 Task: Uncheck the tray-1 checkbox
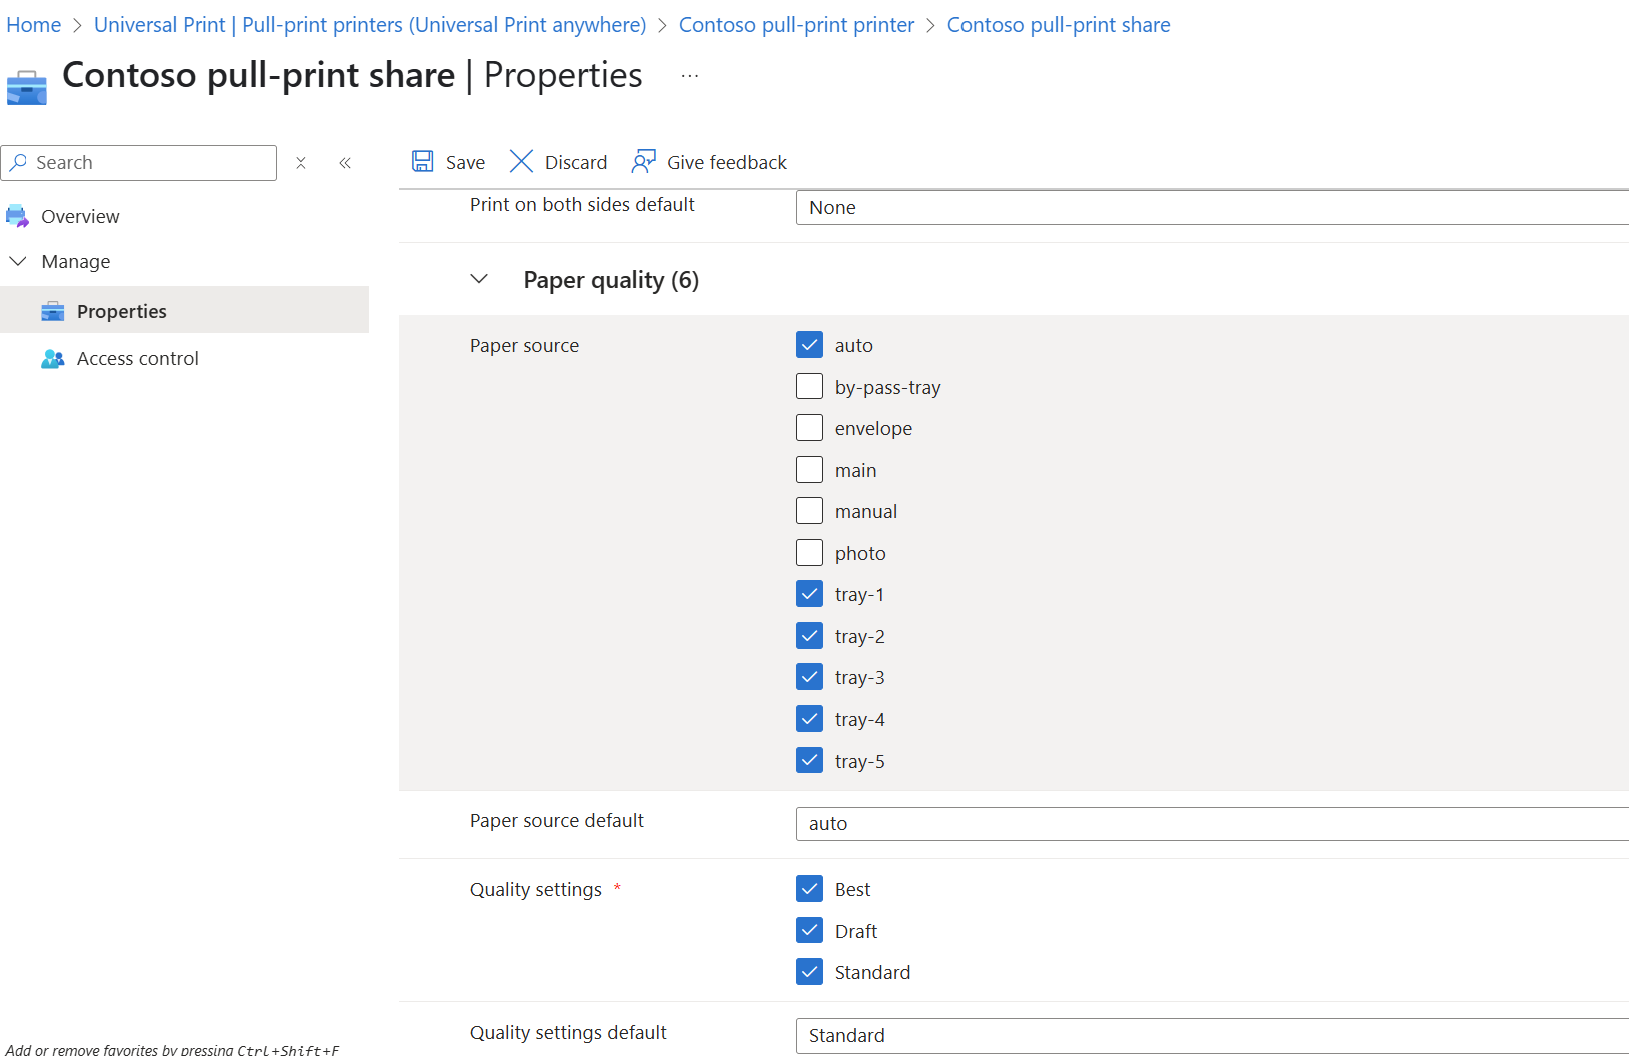(810, 593)
